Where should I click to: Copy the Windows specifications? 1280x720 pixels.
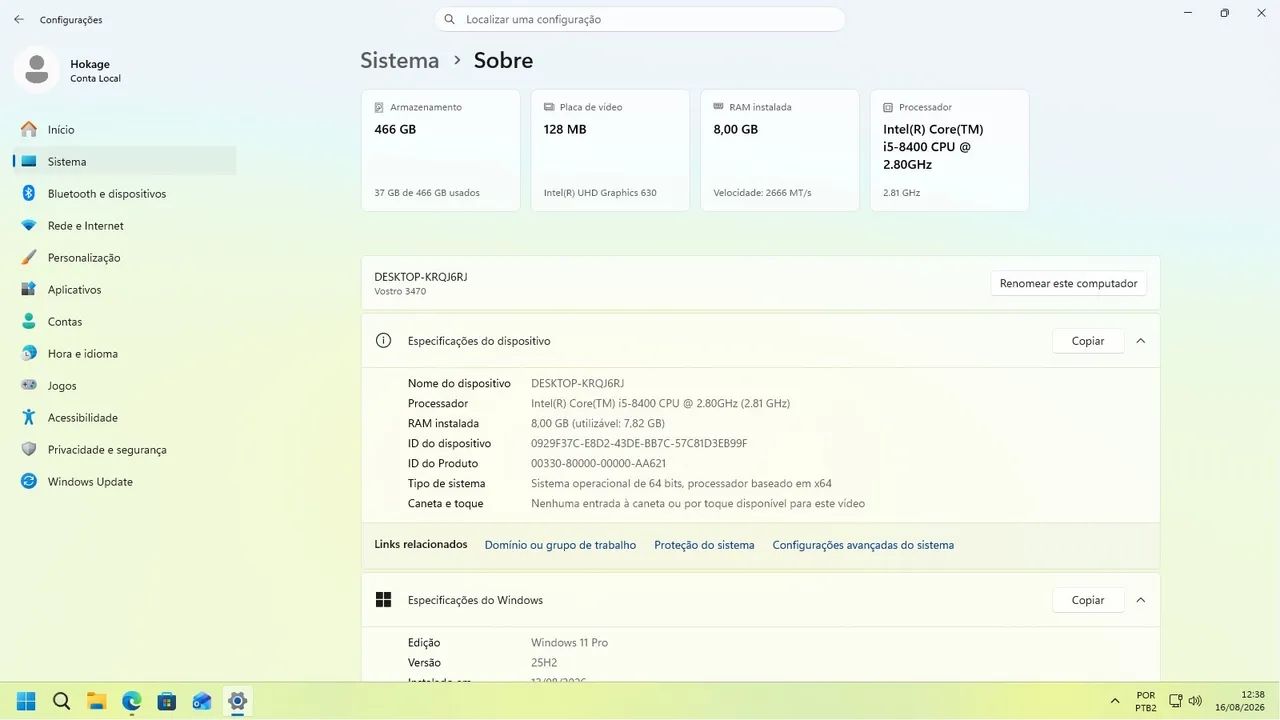[x=1088, y=600]
